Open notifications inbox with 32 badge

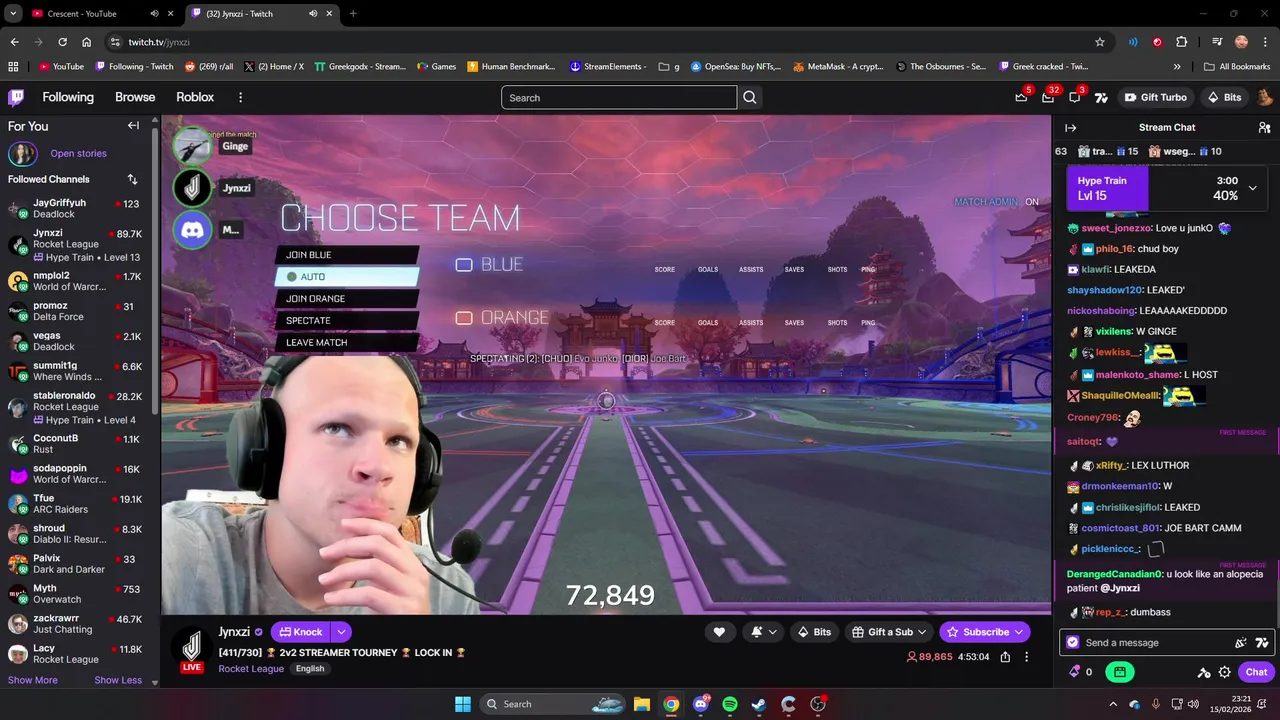click(x=1048, y=97)
